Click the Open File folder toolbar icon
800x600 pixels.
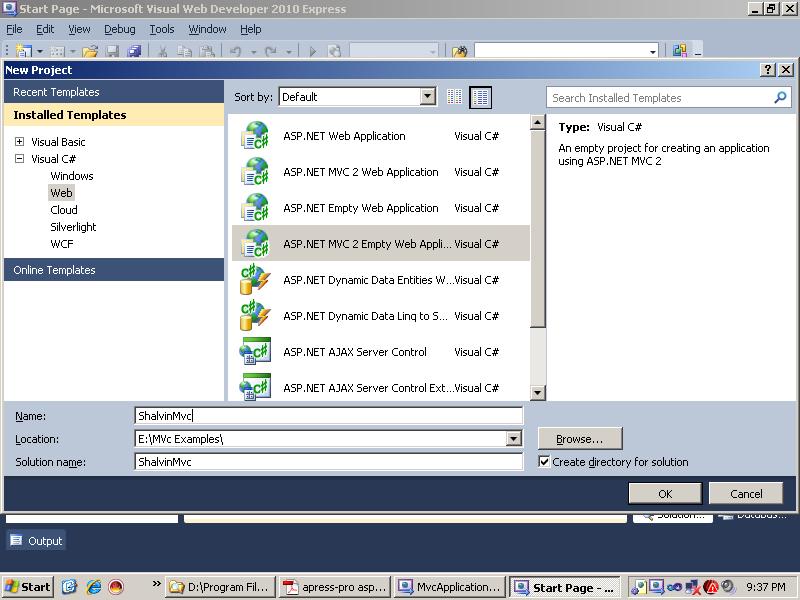(x=90, y=51)
